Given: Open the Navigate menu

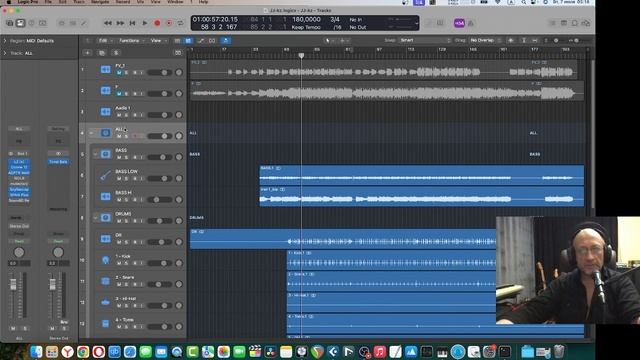Looking at the screenshot, I should (x=100, y=2).
